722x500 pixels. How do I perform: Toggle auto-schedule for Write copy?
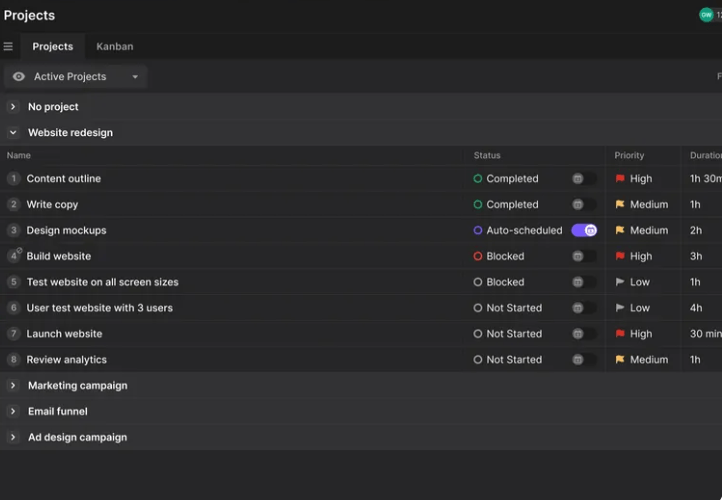coord(584,204)
